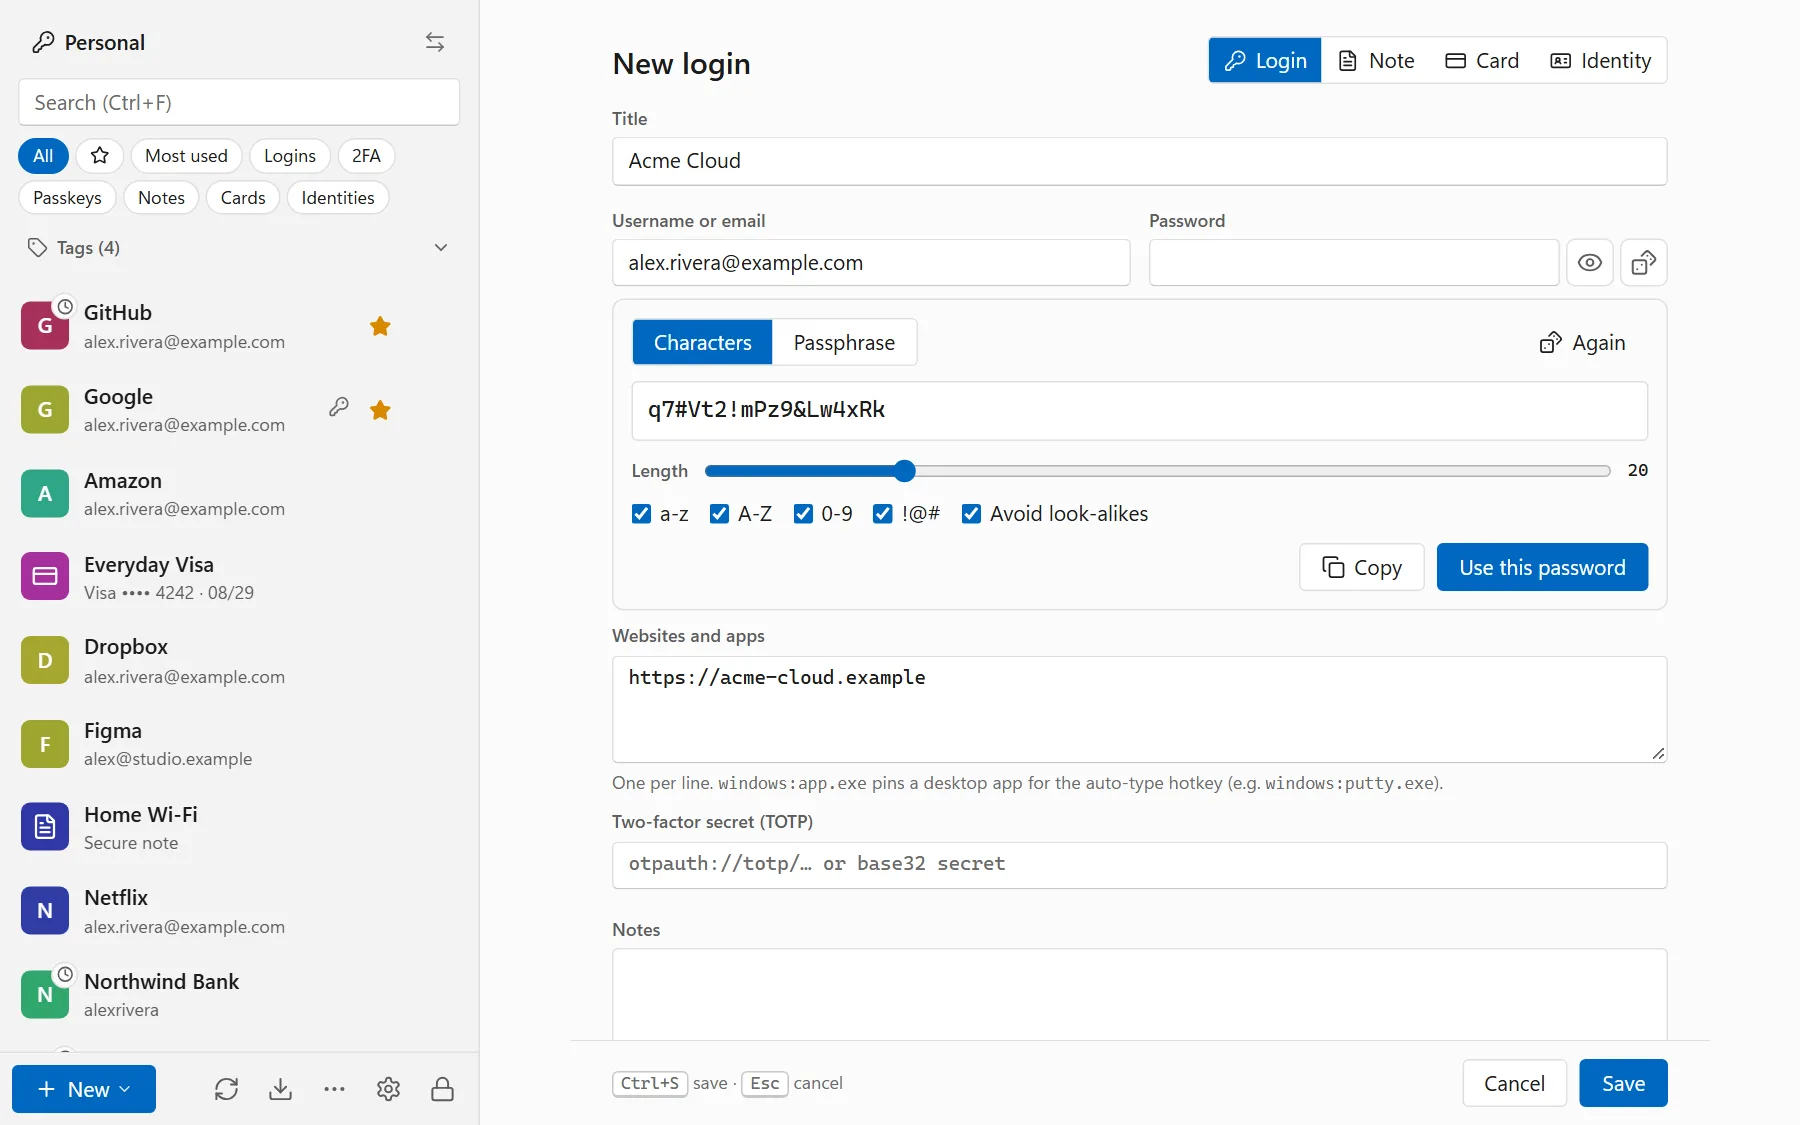Click the Northwind Bank avatar icon
This screenshot has width=1800, height=1125.
[x=45, y=995]
